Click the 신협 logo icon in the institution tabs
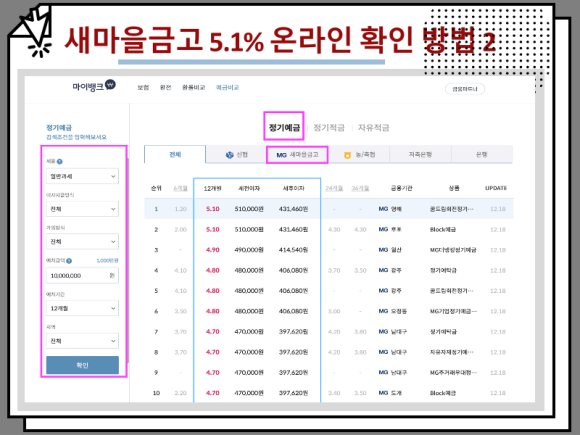The image size is (580, 435). point(229,155)
